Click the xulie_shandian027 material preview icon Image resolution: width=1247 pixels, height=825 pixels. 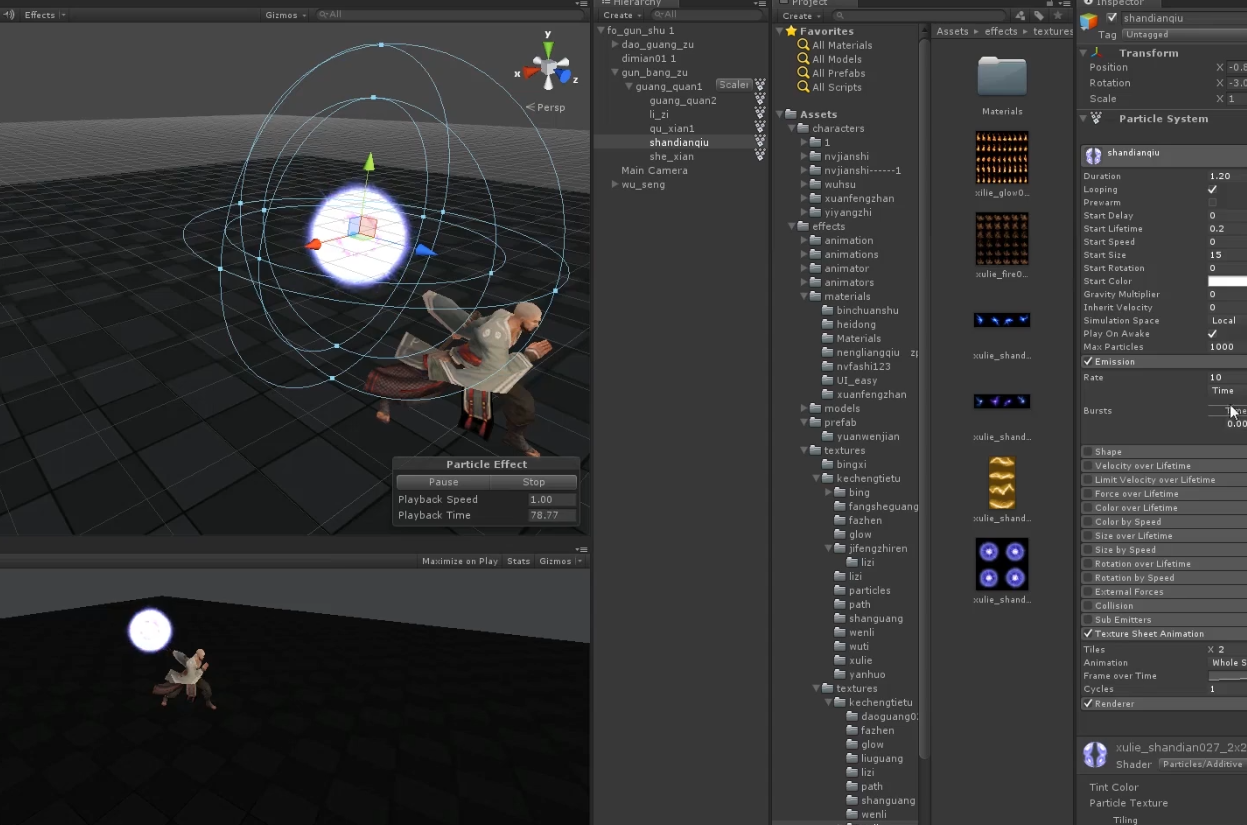tap(1095, 755)
